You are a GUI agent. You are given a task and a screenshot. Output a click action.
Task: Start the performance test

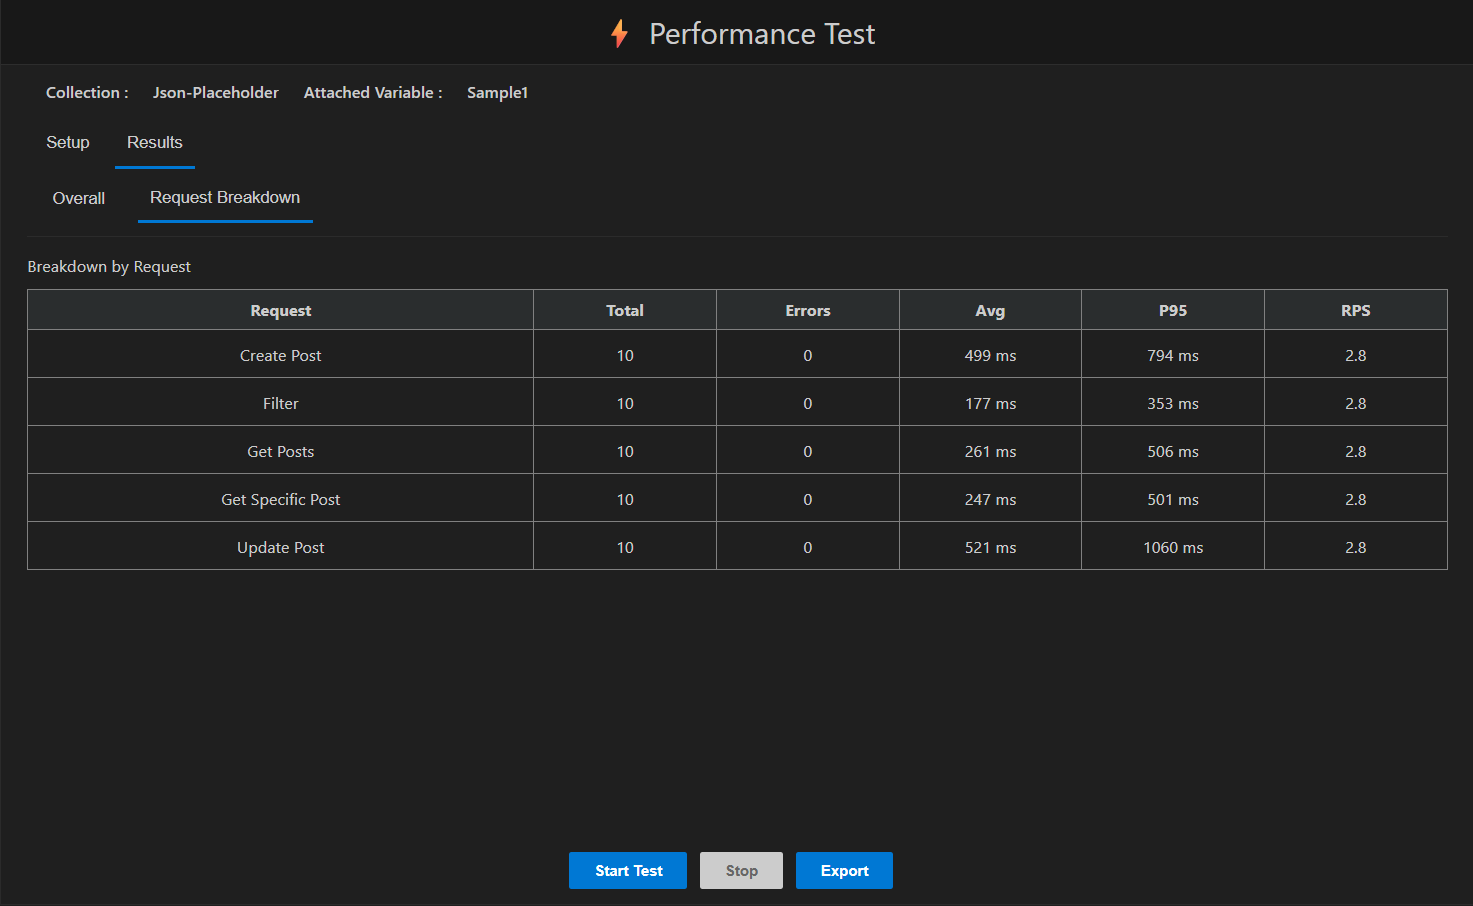tap(628, 870)
